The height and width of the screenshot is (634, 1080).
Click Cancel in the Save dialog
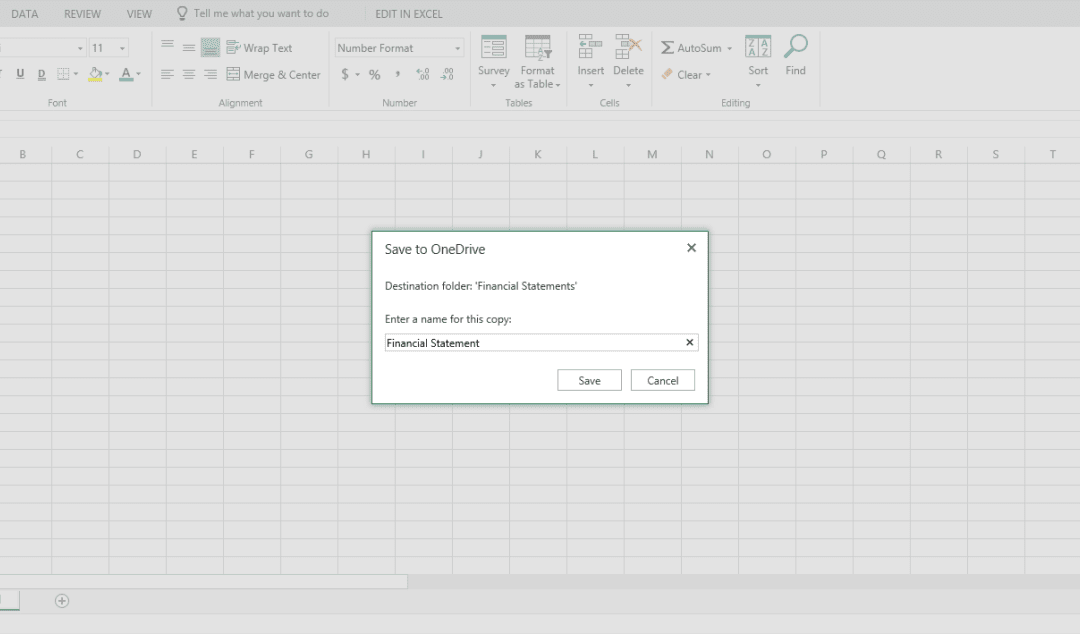[662, 381]
